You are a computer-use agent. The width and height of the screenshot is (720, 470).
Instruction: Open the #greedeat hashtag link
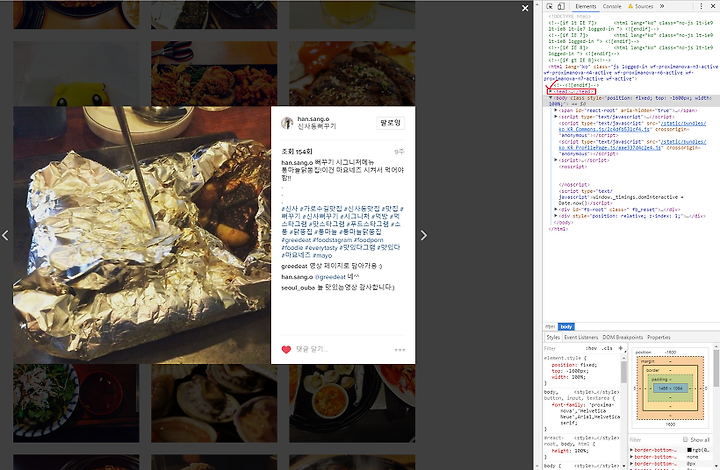[296, 240]
